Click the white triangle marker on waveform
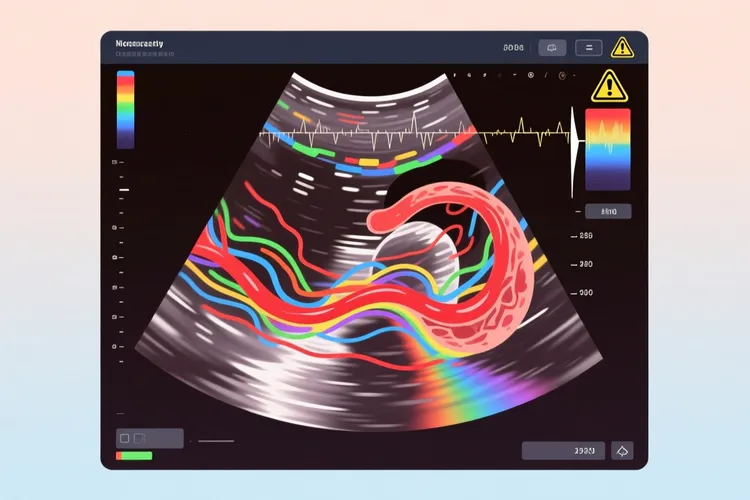Screen dimensions: 750x500 tap(574, 150)
